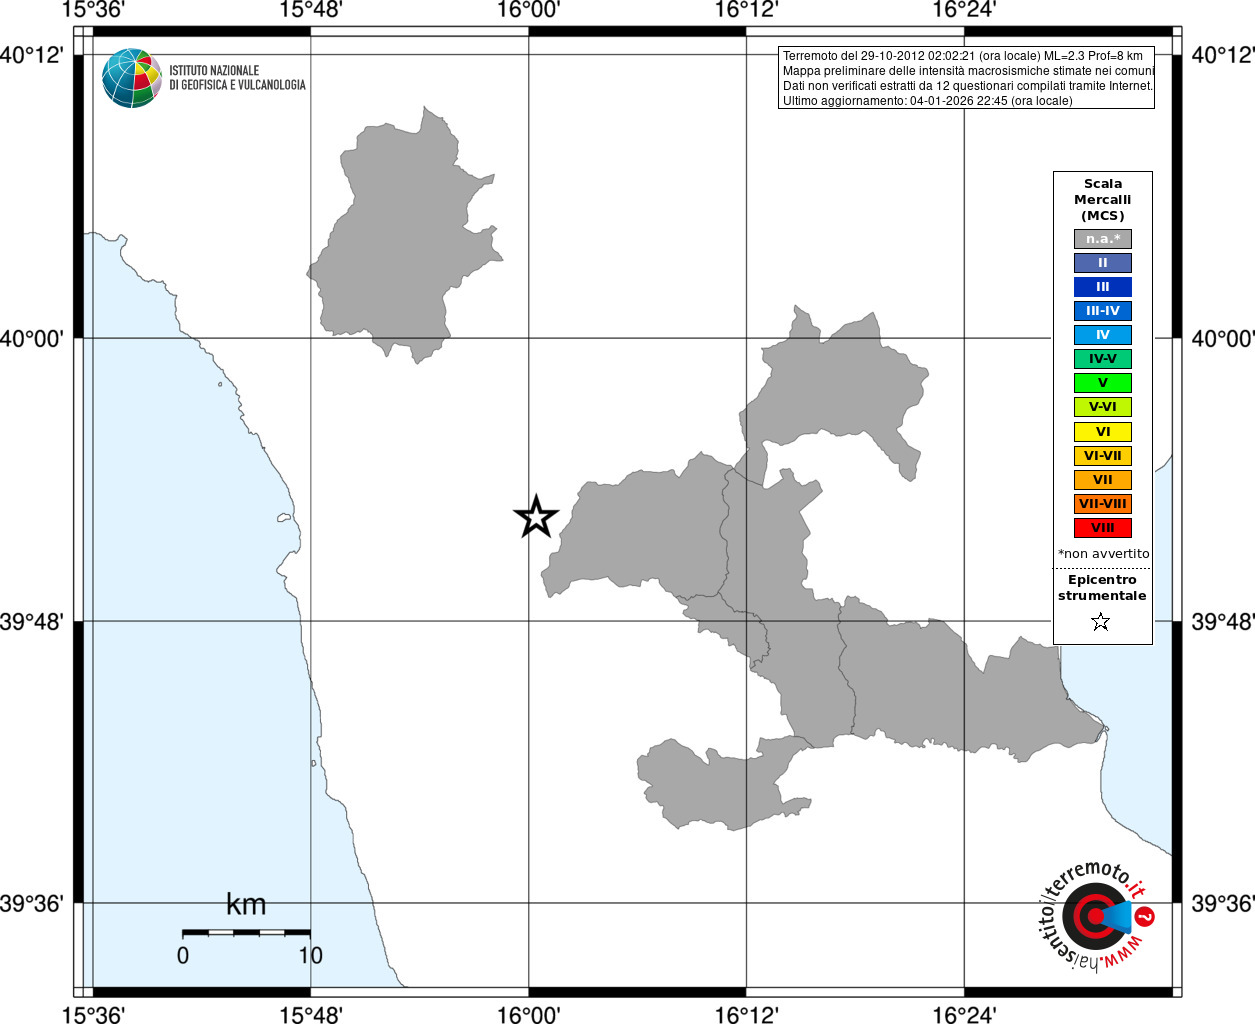The height and width of the screenshot is (1024, 1255).
Task: Click the epicenter star on the map
Action: click(536, 517)
